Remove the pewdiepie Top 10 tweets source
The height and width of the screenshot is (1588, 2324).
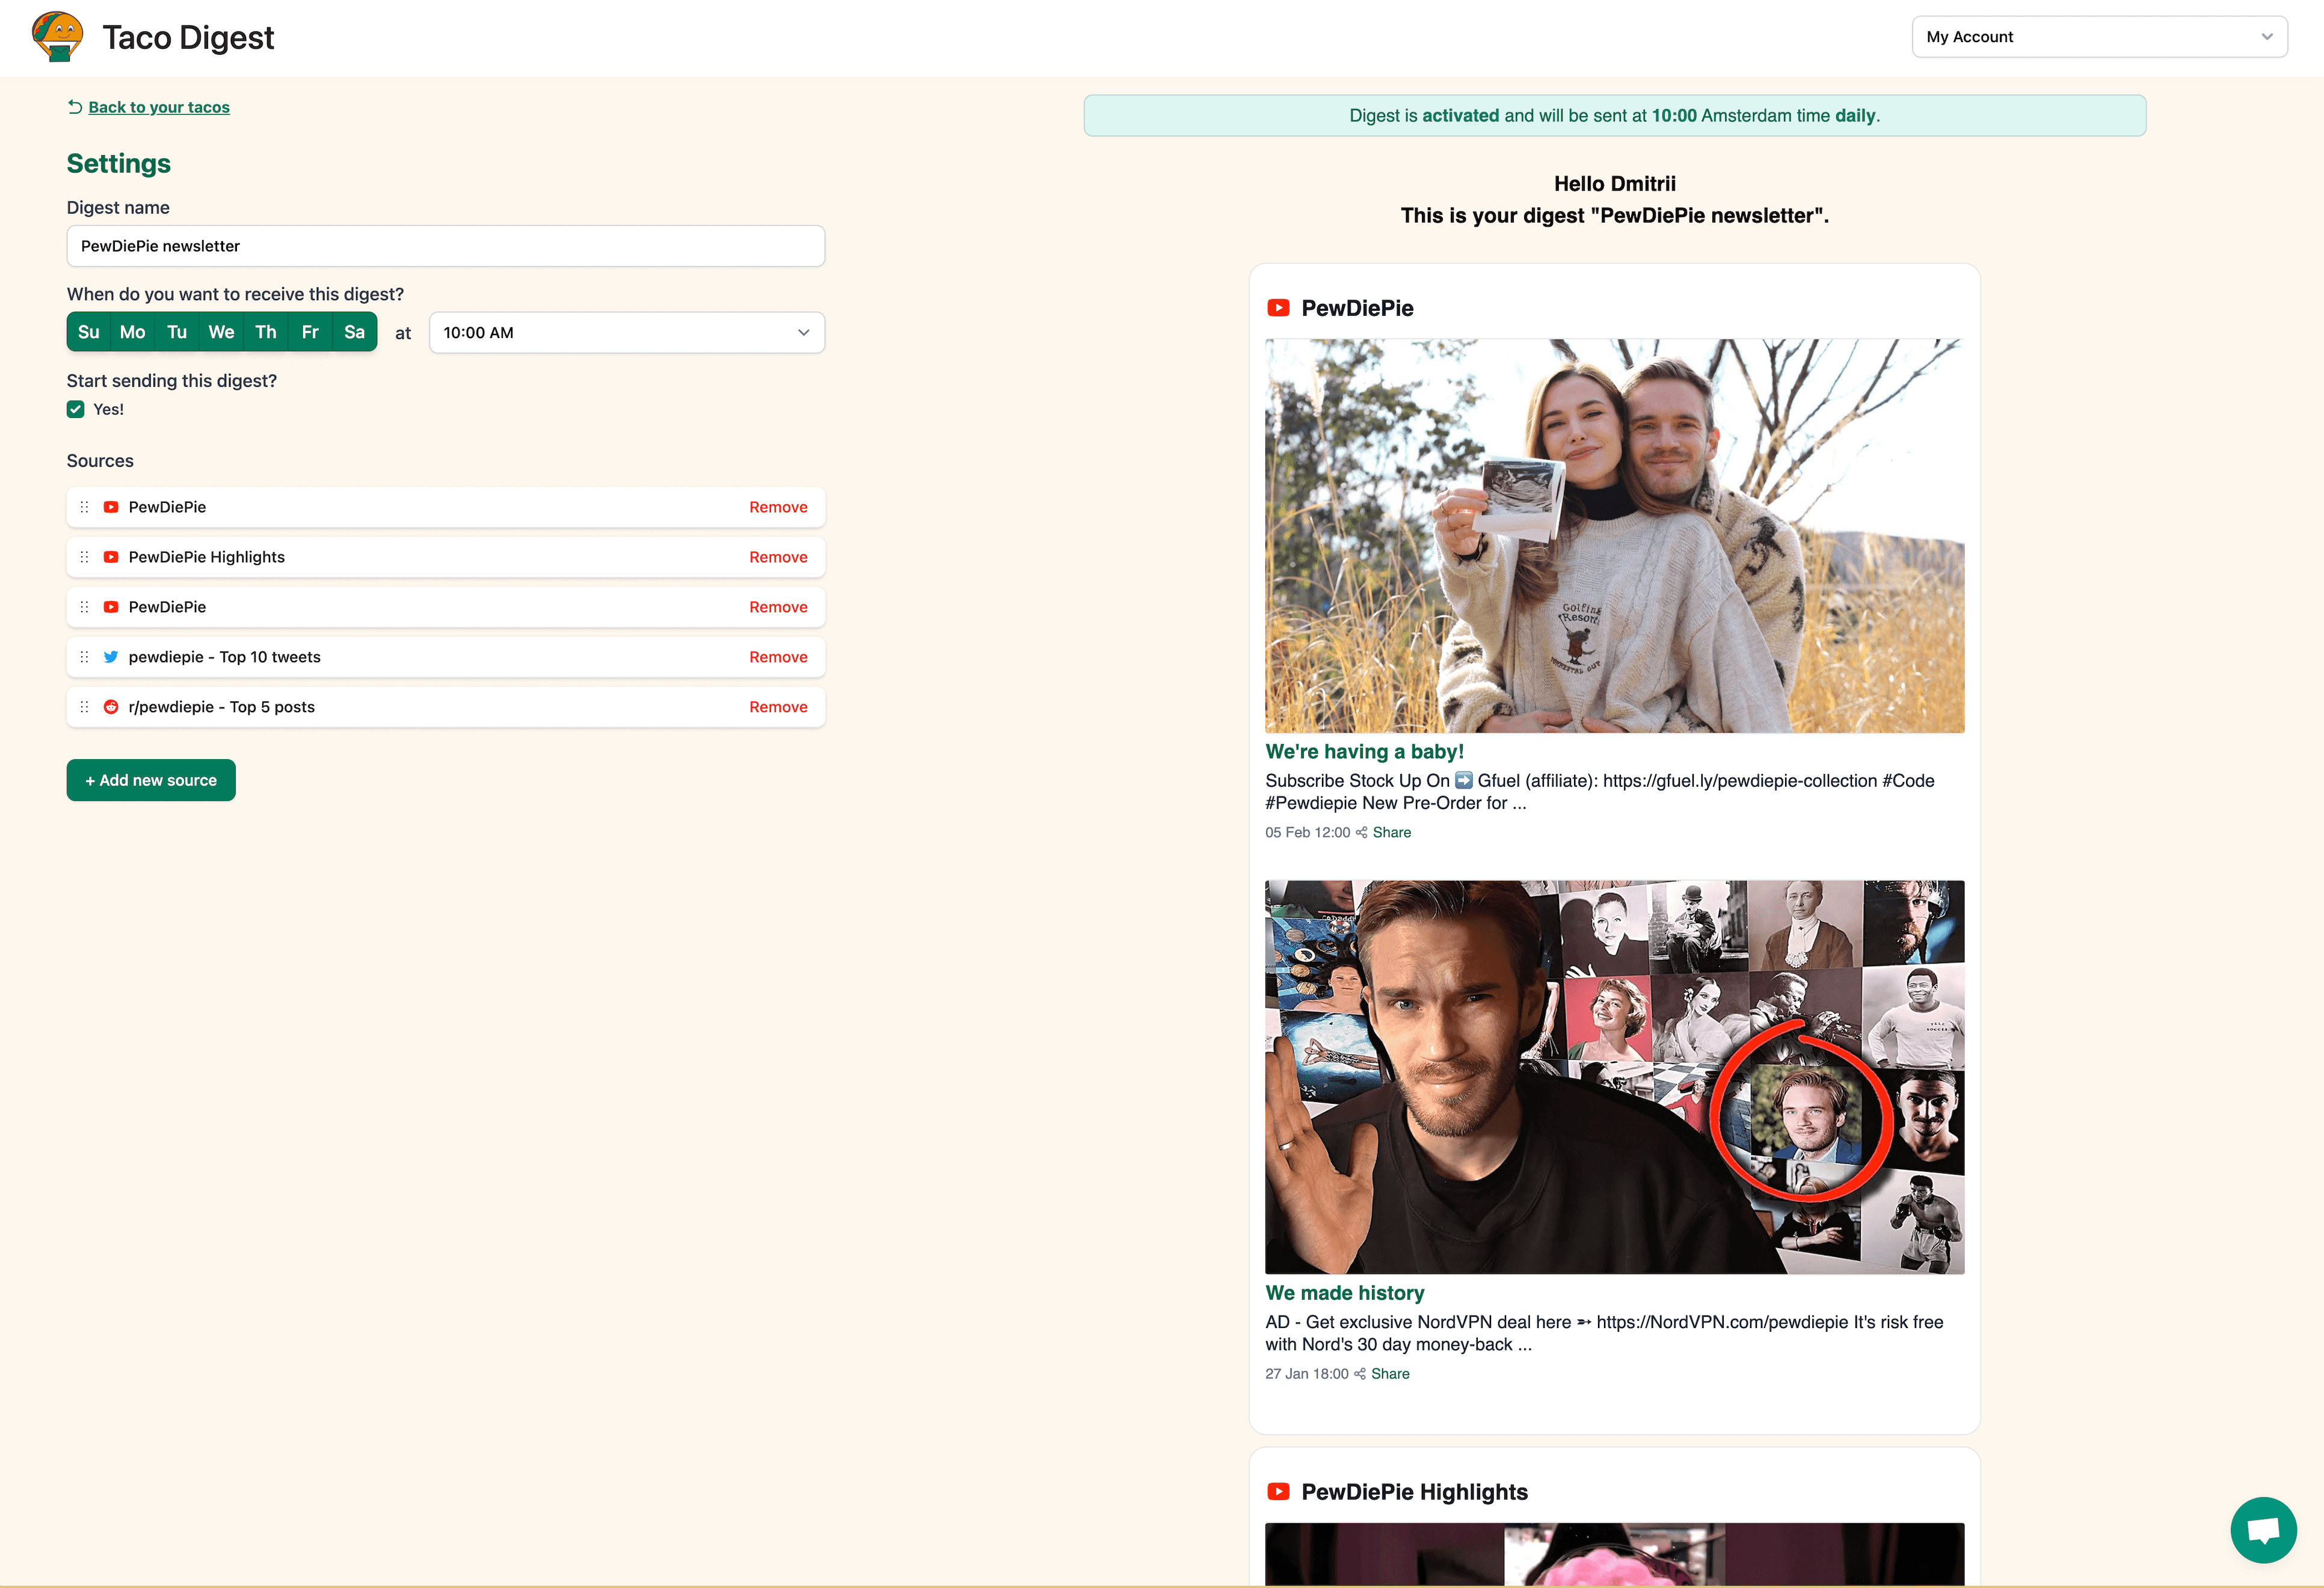pyautogui.click(x=778, y=657)
